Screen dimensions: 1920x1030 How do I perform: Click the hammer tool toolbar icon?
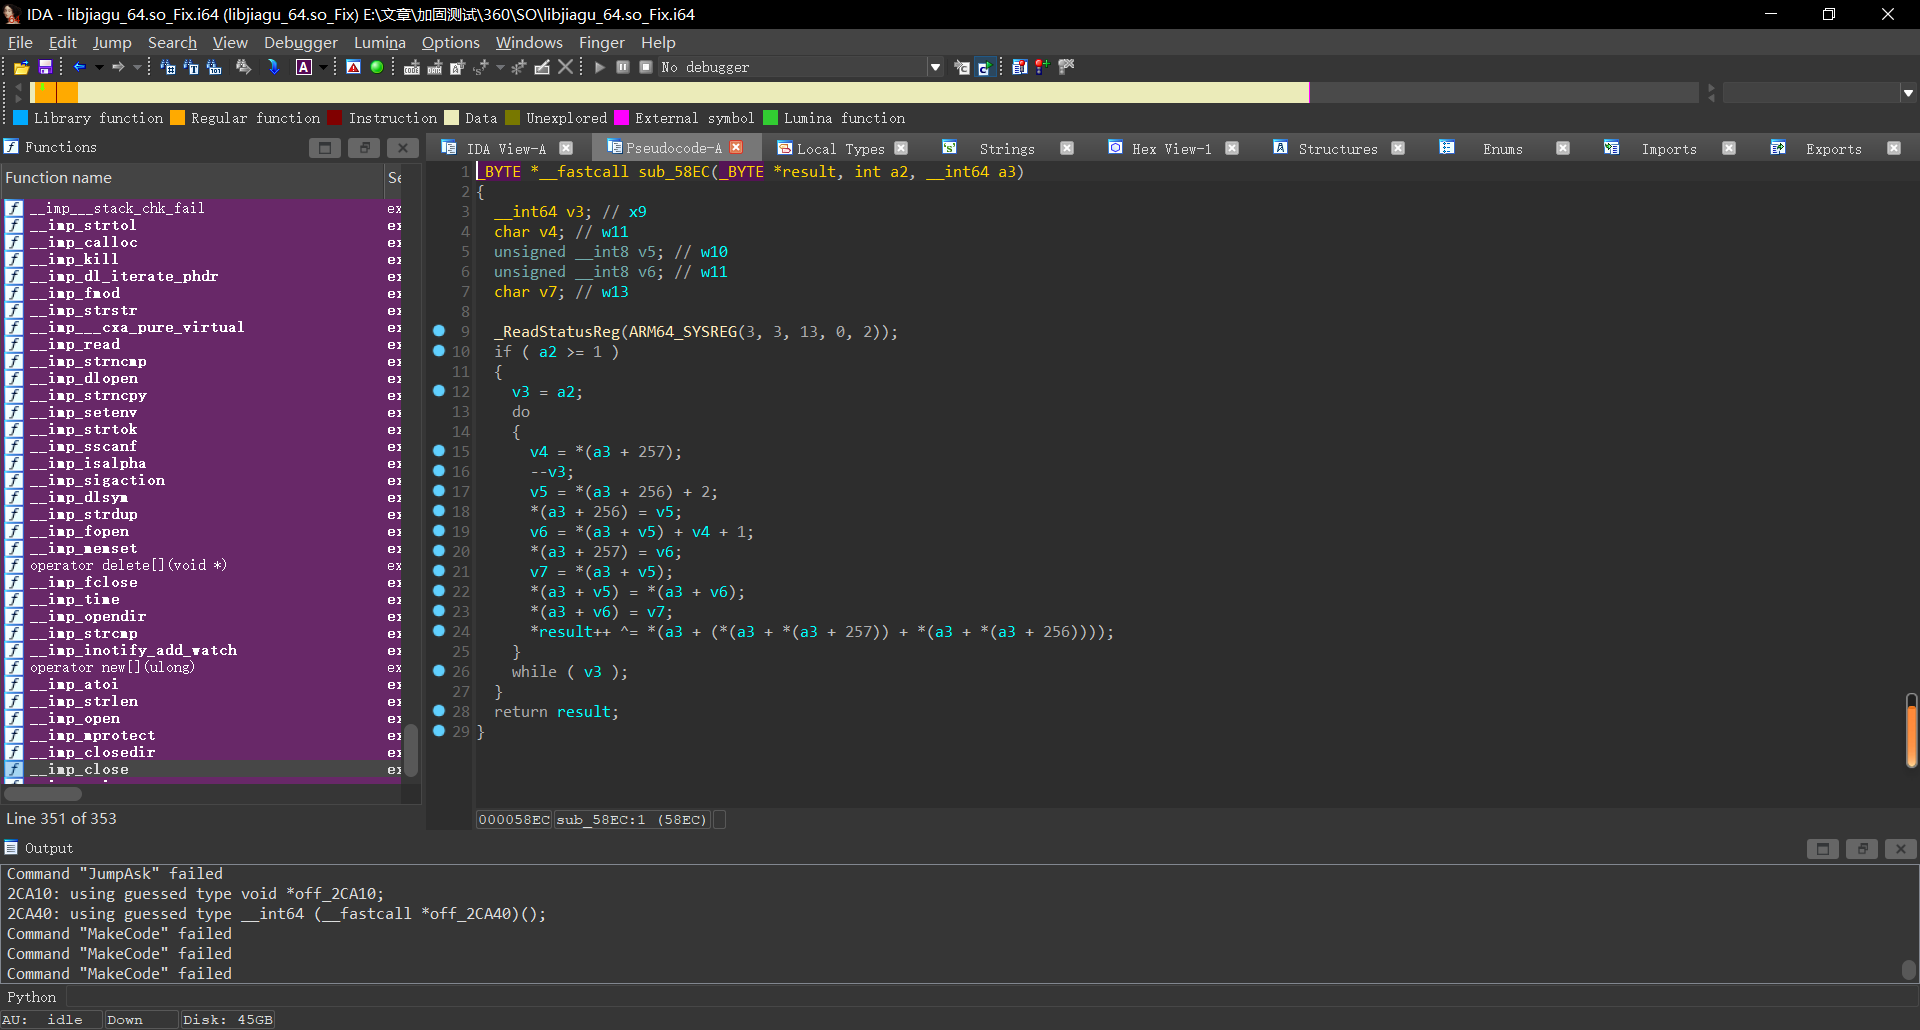(1066, 67)
